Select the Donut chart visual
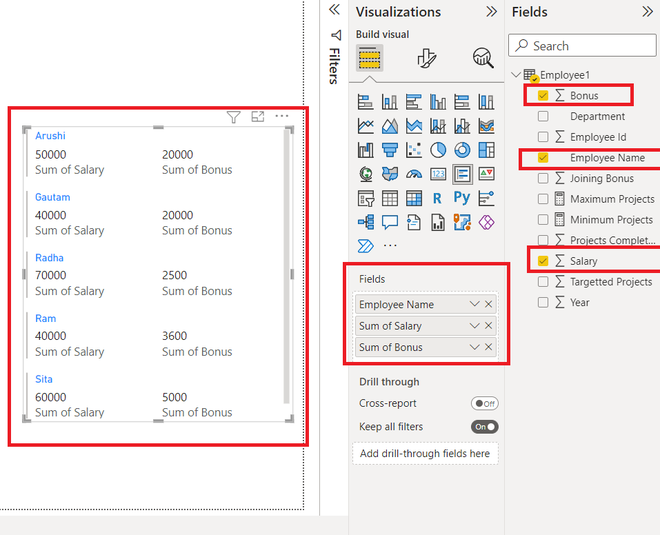660x535 pixels. (462, 150)
